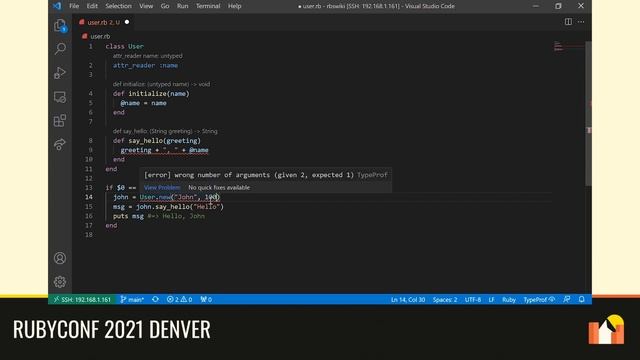Open the Live Share view icon
640x360 pixels.
coord(60,144)
